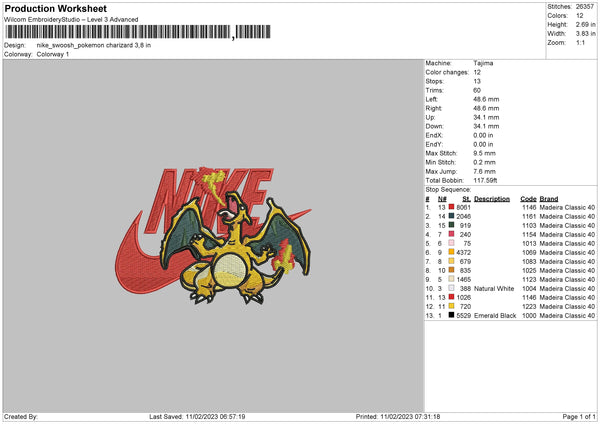Click the 'Color changes:' label
600x424 pixels.
pos(447,72)
